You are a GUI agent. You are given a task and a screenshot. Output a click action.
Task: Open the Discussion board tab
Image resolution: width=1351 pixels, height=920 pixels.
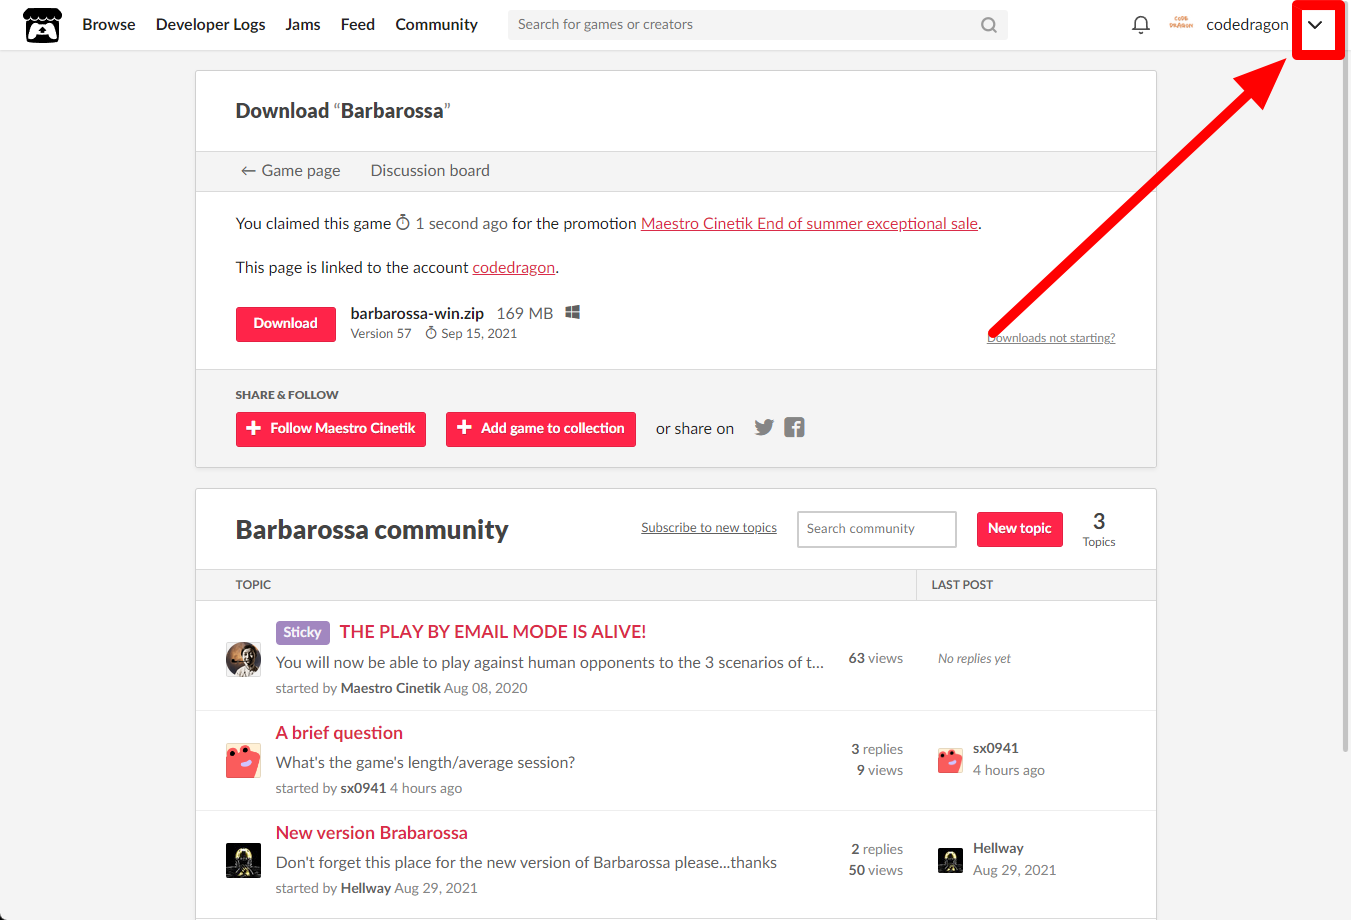coord(430,171)
